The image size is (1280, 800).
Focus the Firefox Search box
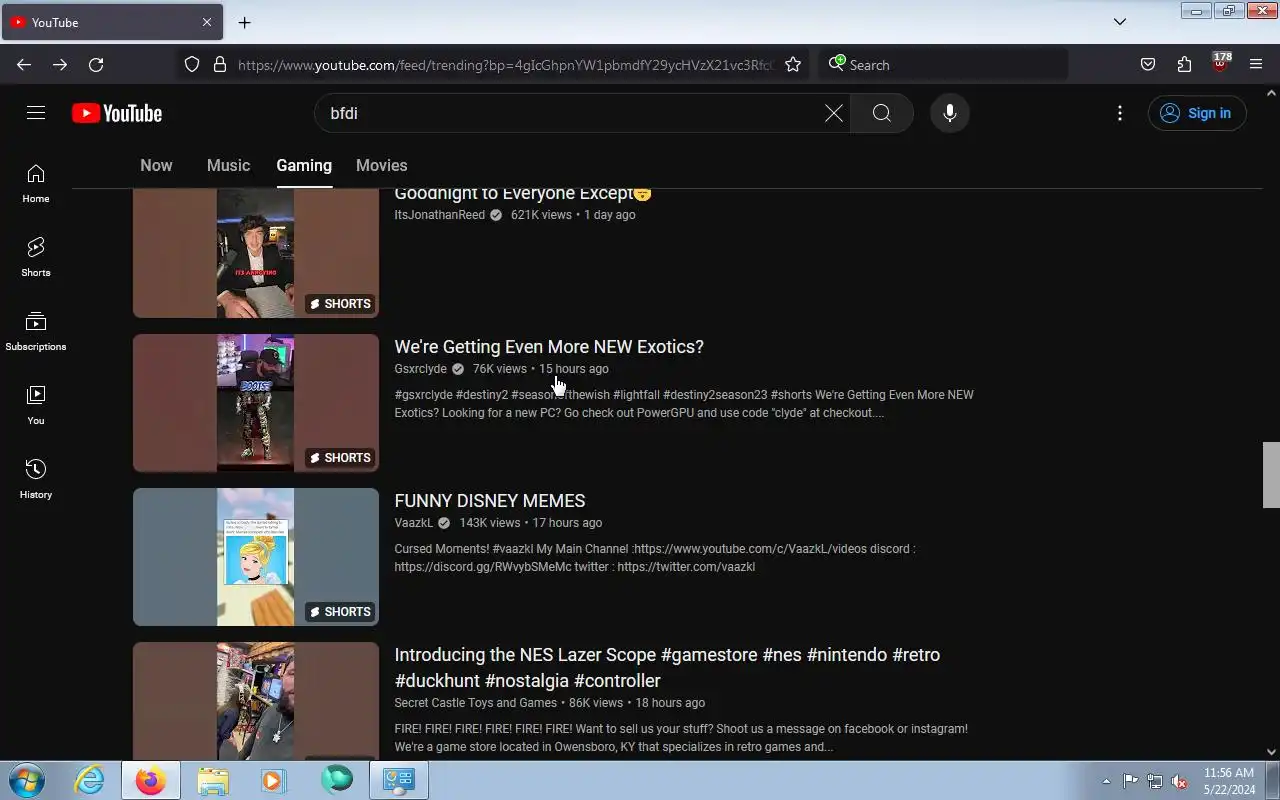pyautogui.click(x=944, y=65)
